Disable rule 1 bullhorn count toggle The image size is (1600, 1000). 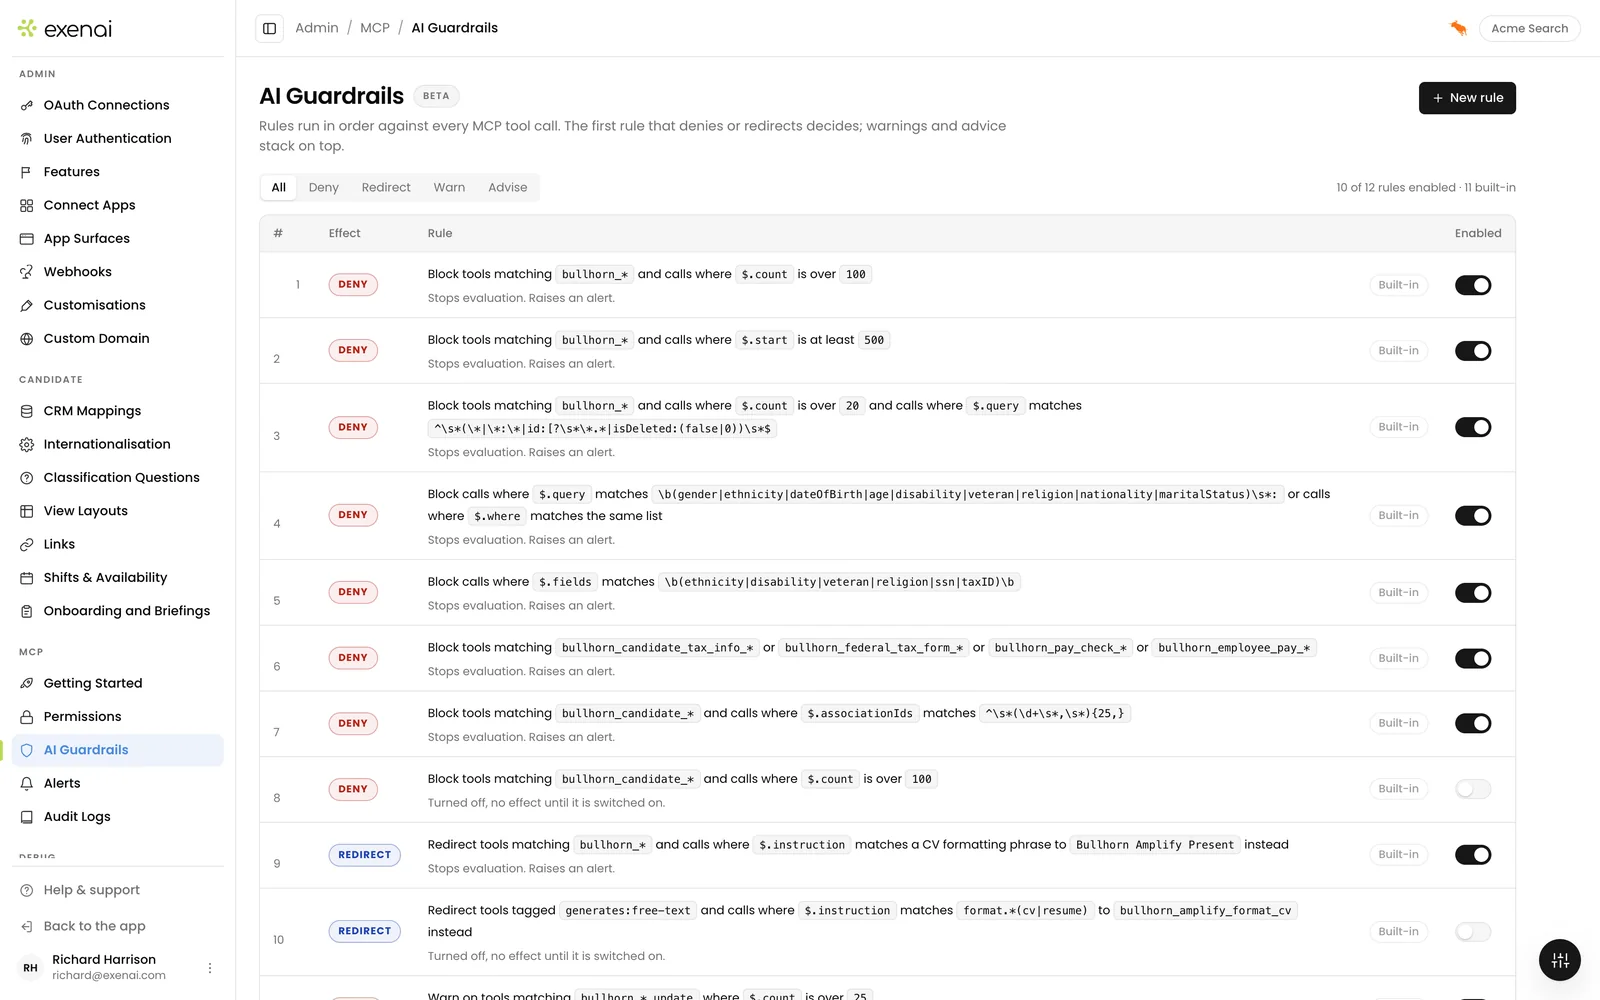[1473, 285]
